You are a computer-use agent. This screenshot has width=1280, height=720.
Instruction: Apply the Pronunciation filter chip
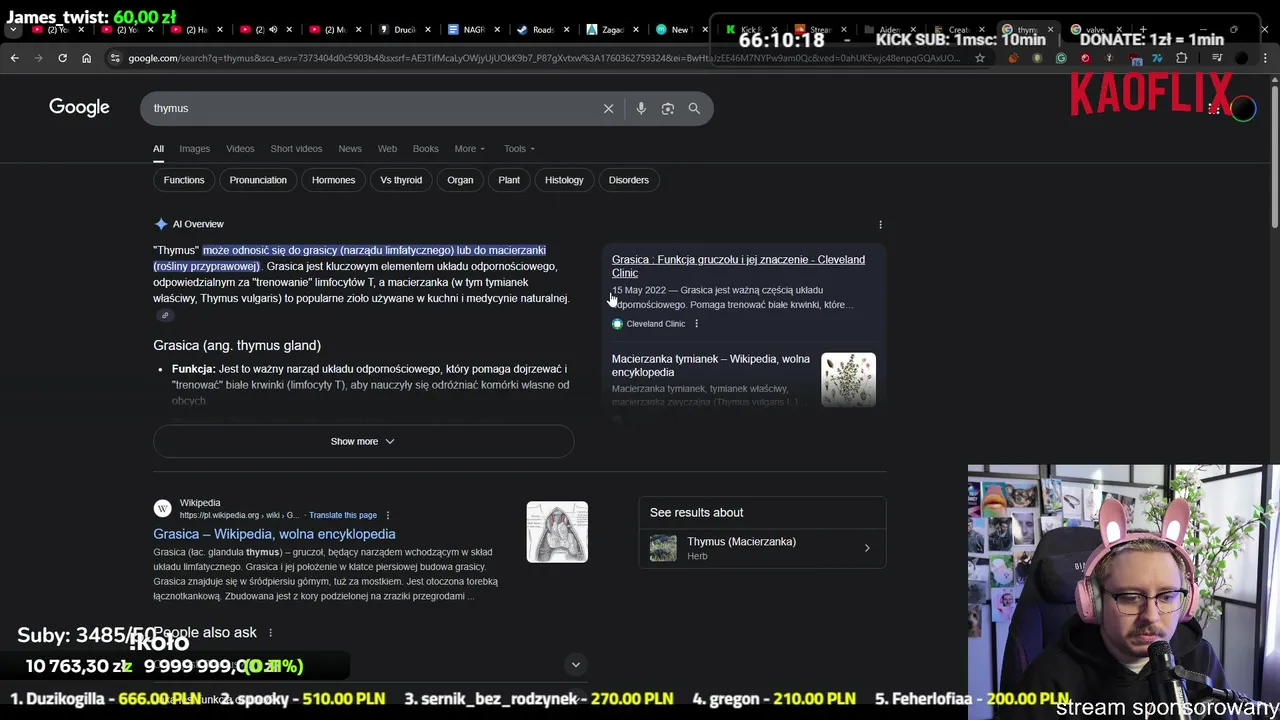(258, 180)
